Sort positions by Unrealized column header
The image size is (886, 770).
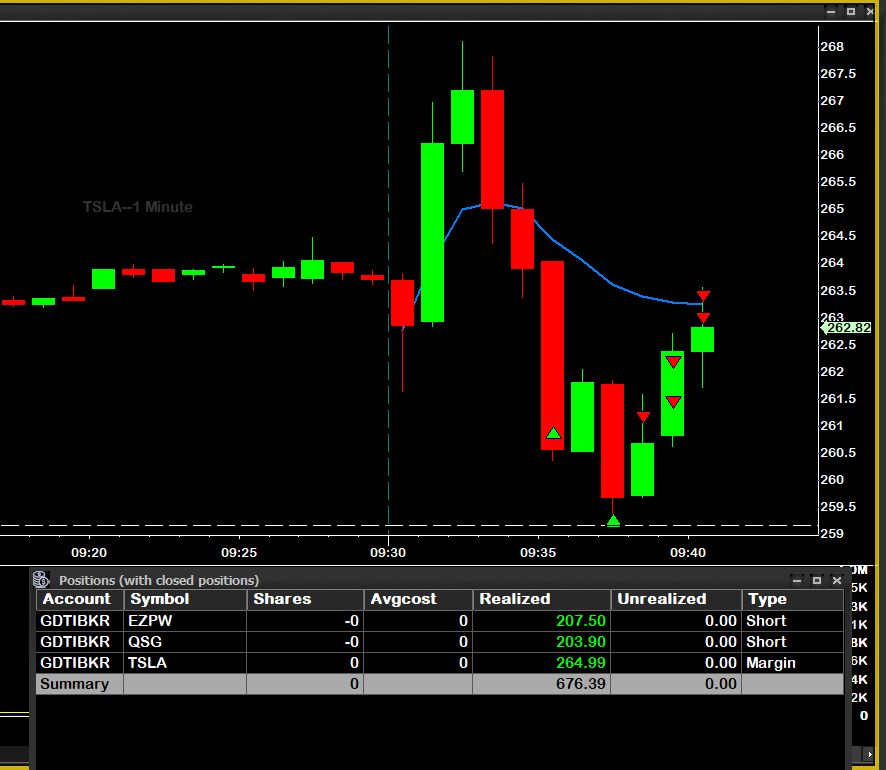click(x=676, y=599)
